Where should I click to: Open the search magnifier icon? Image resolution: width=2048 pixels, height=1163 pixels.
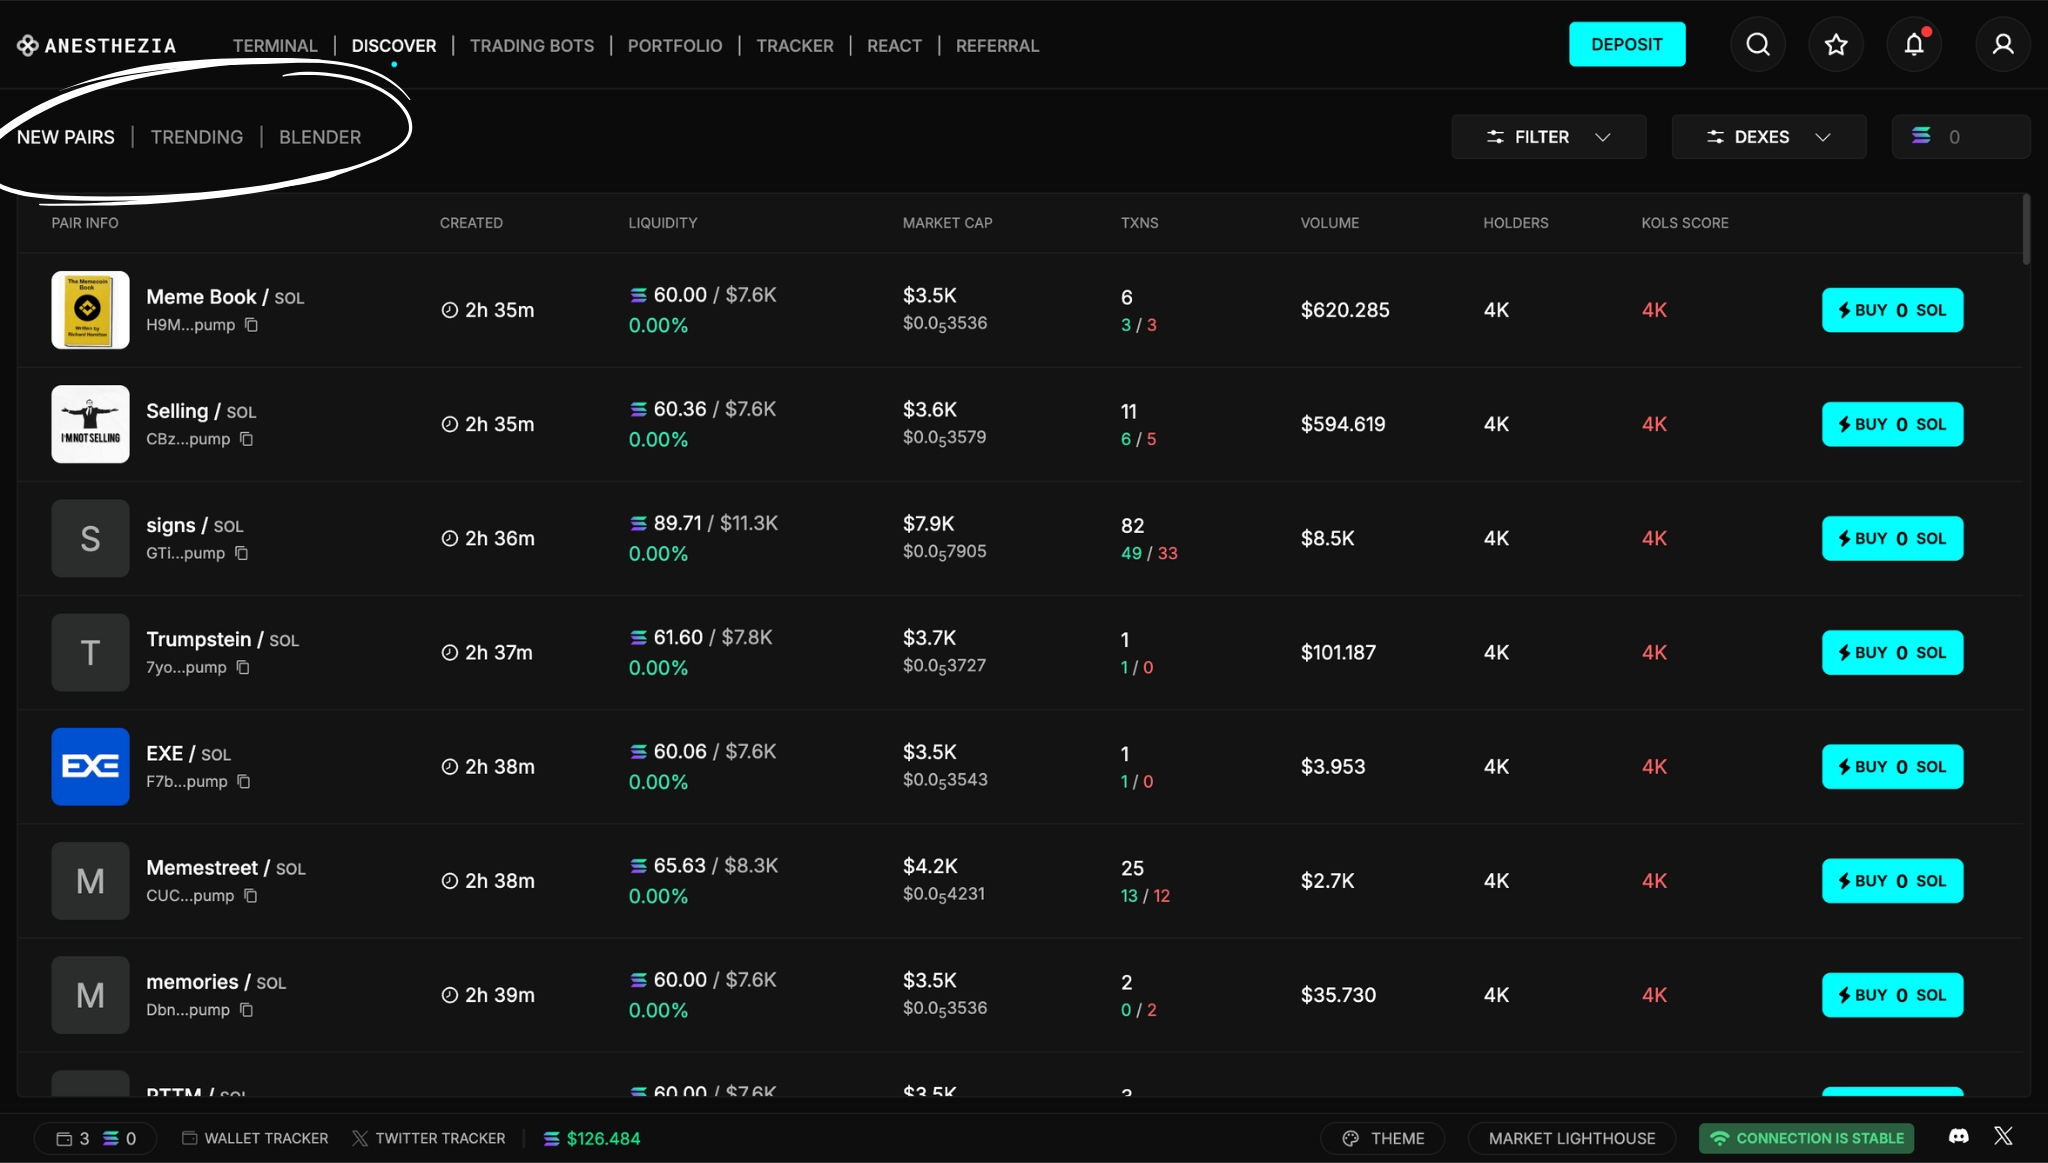click(1757, 44)
